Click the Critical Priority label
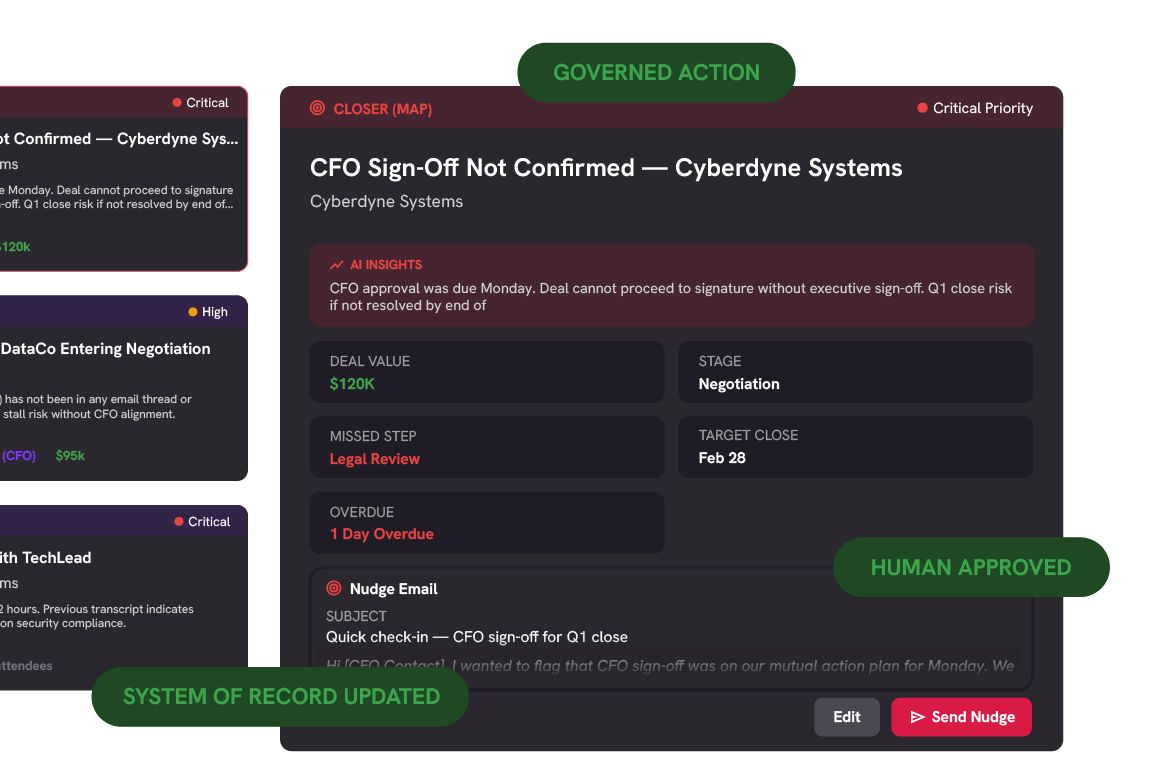 pyautogui.click(x=983, y=108)
